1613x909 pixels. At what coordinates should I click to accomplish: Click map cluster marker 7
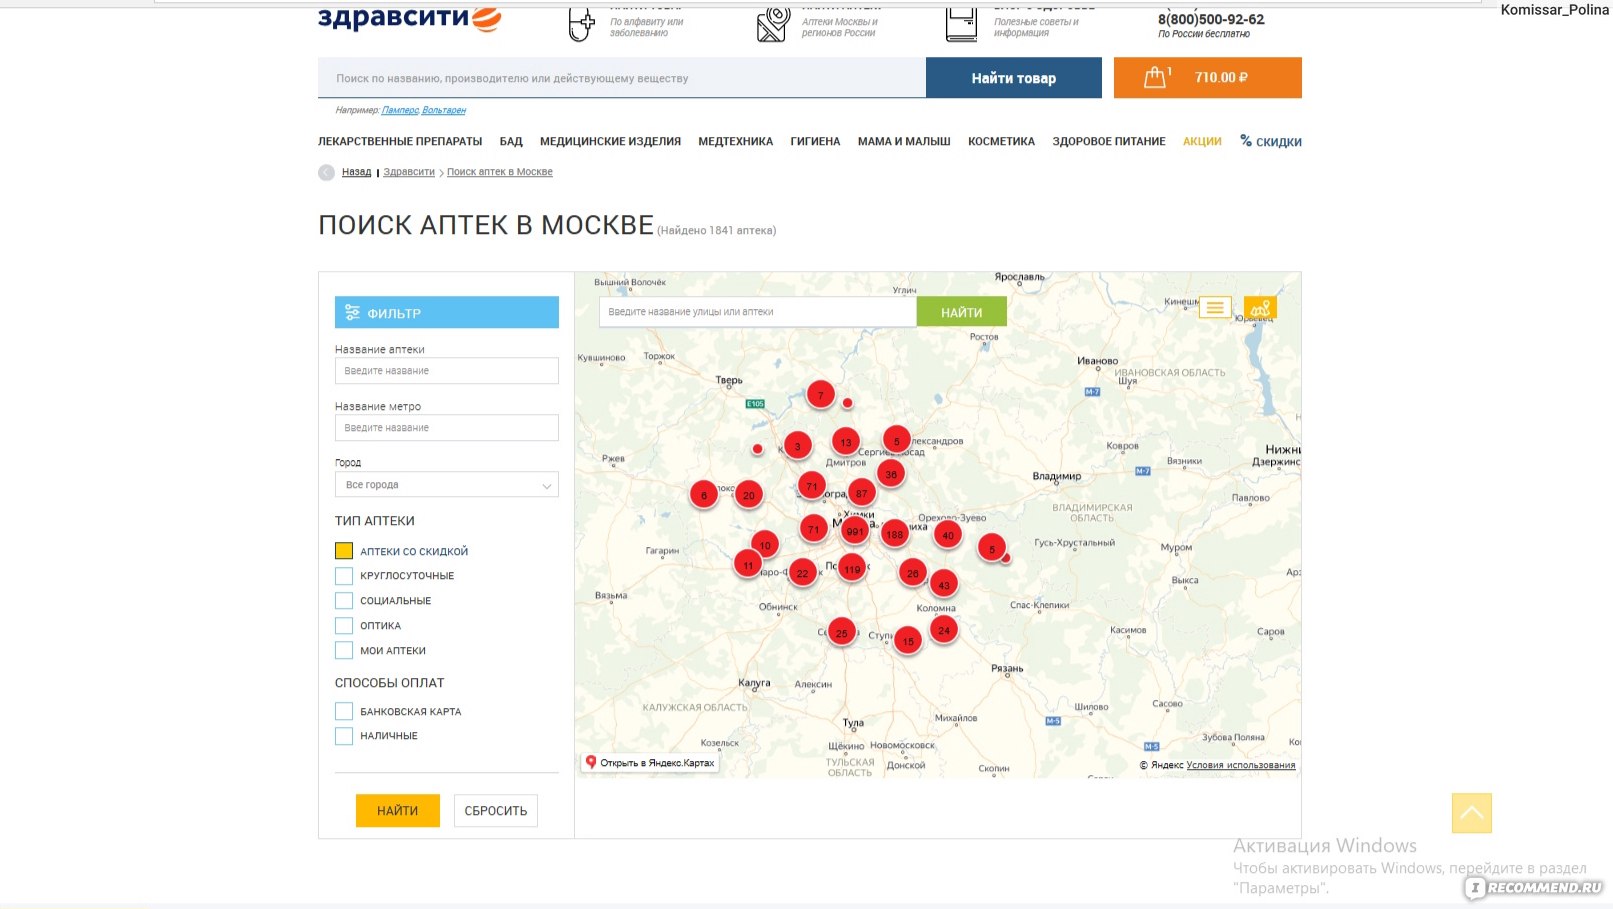820,395
